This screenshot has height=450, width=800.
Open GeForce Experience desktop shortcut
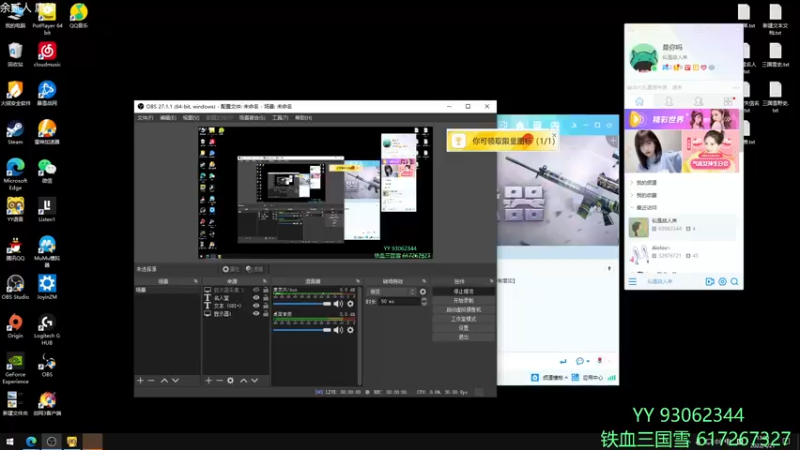pos(15,368)
